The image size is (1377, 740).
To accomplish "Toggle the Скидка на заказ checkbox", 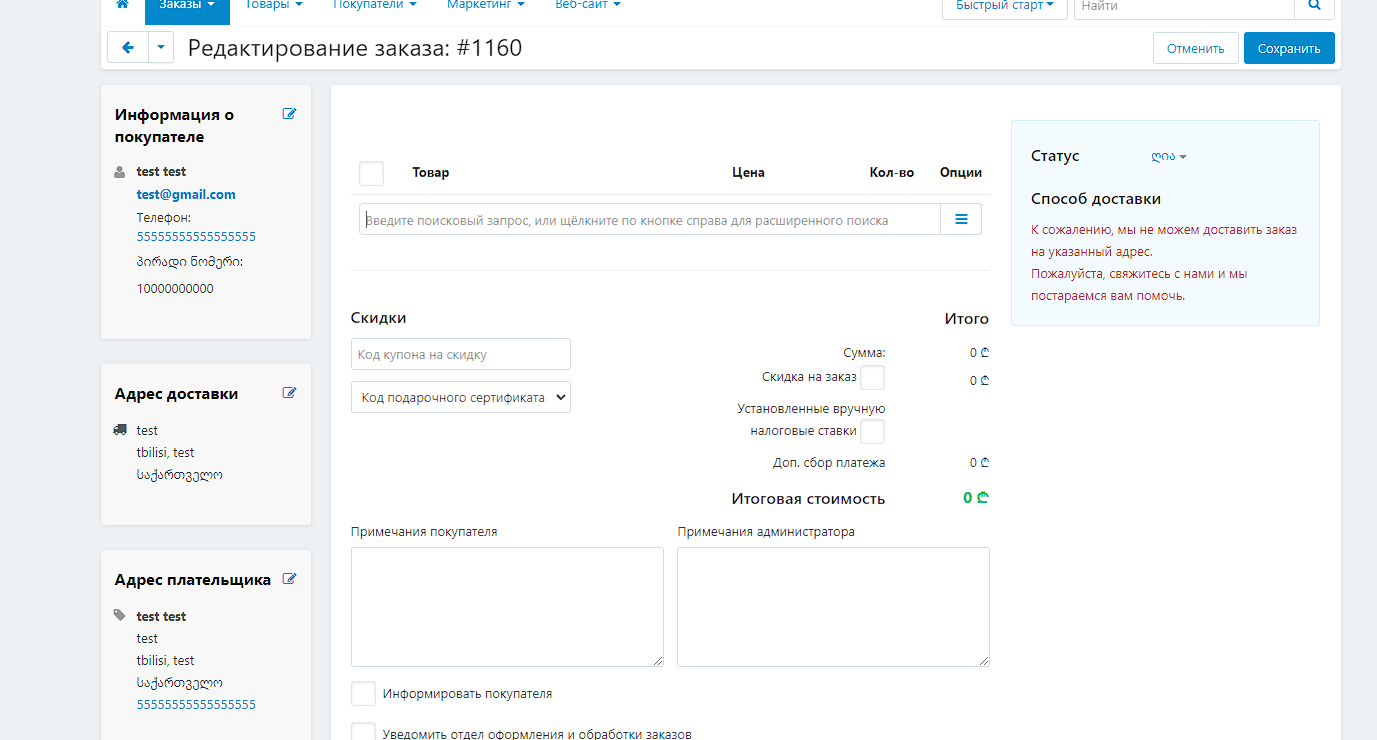I will (873, 378).
